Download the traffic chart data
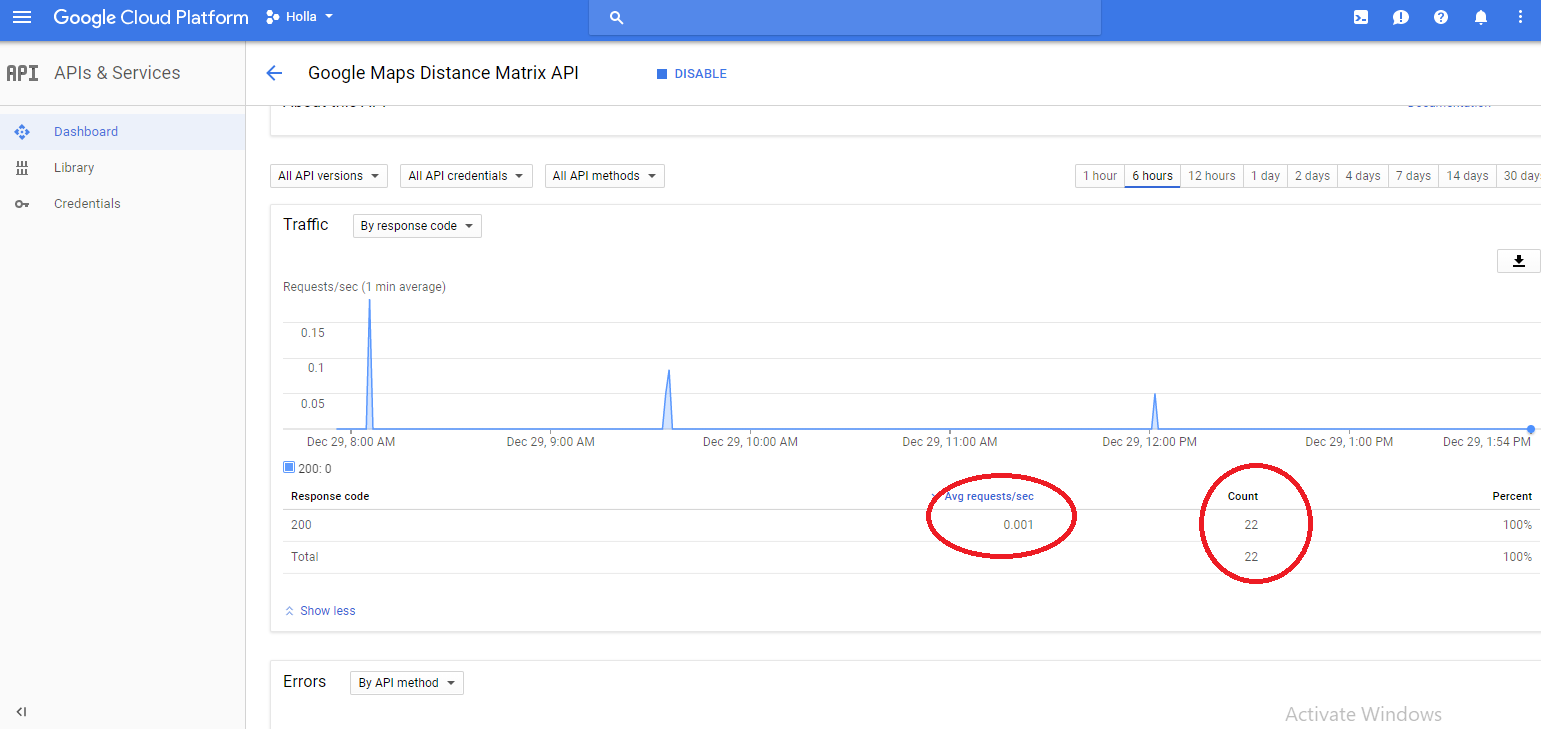The image size is (1541, 729). [x=1518, y=260]
